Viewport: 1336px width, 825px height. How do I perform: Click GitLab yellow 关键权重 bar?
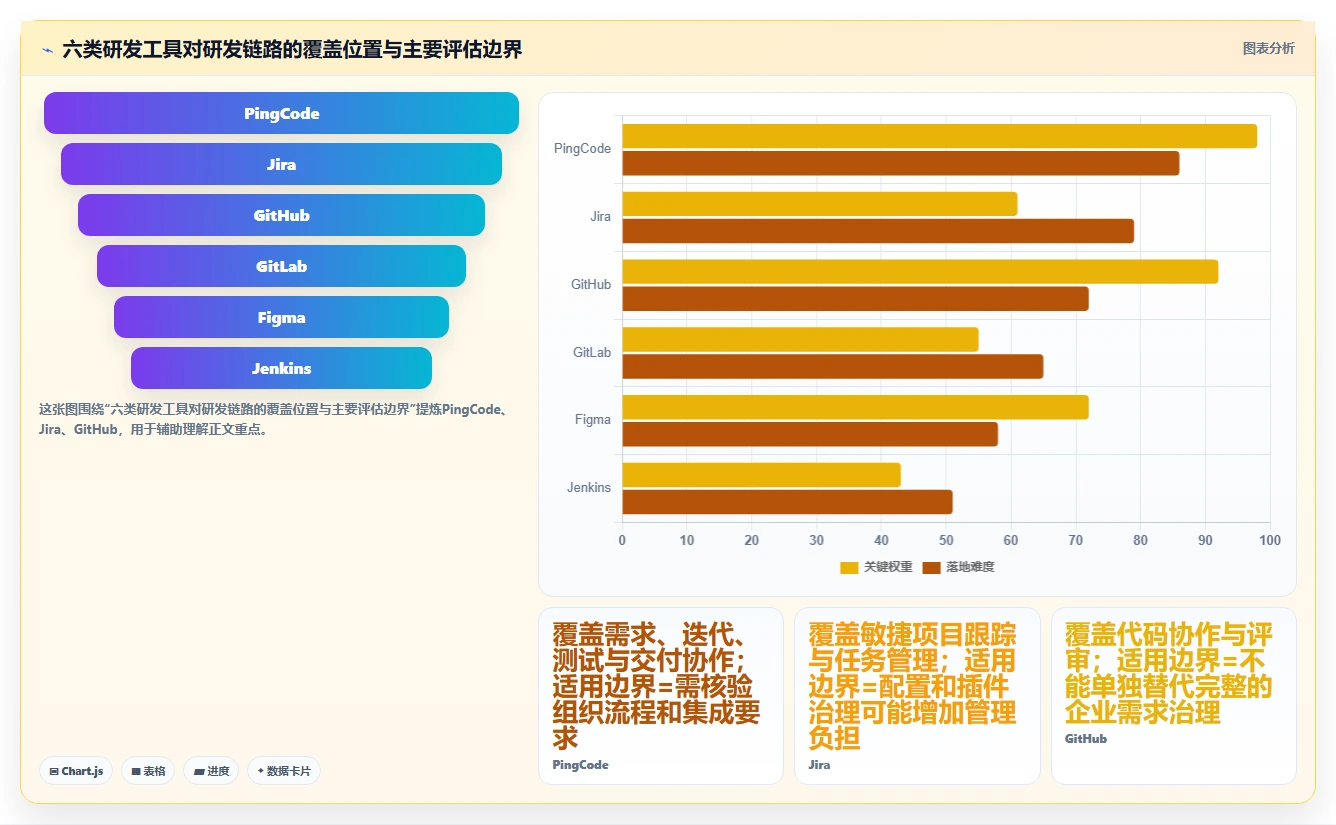(x=801, y=339)
